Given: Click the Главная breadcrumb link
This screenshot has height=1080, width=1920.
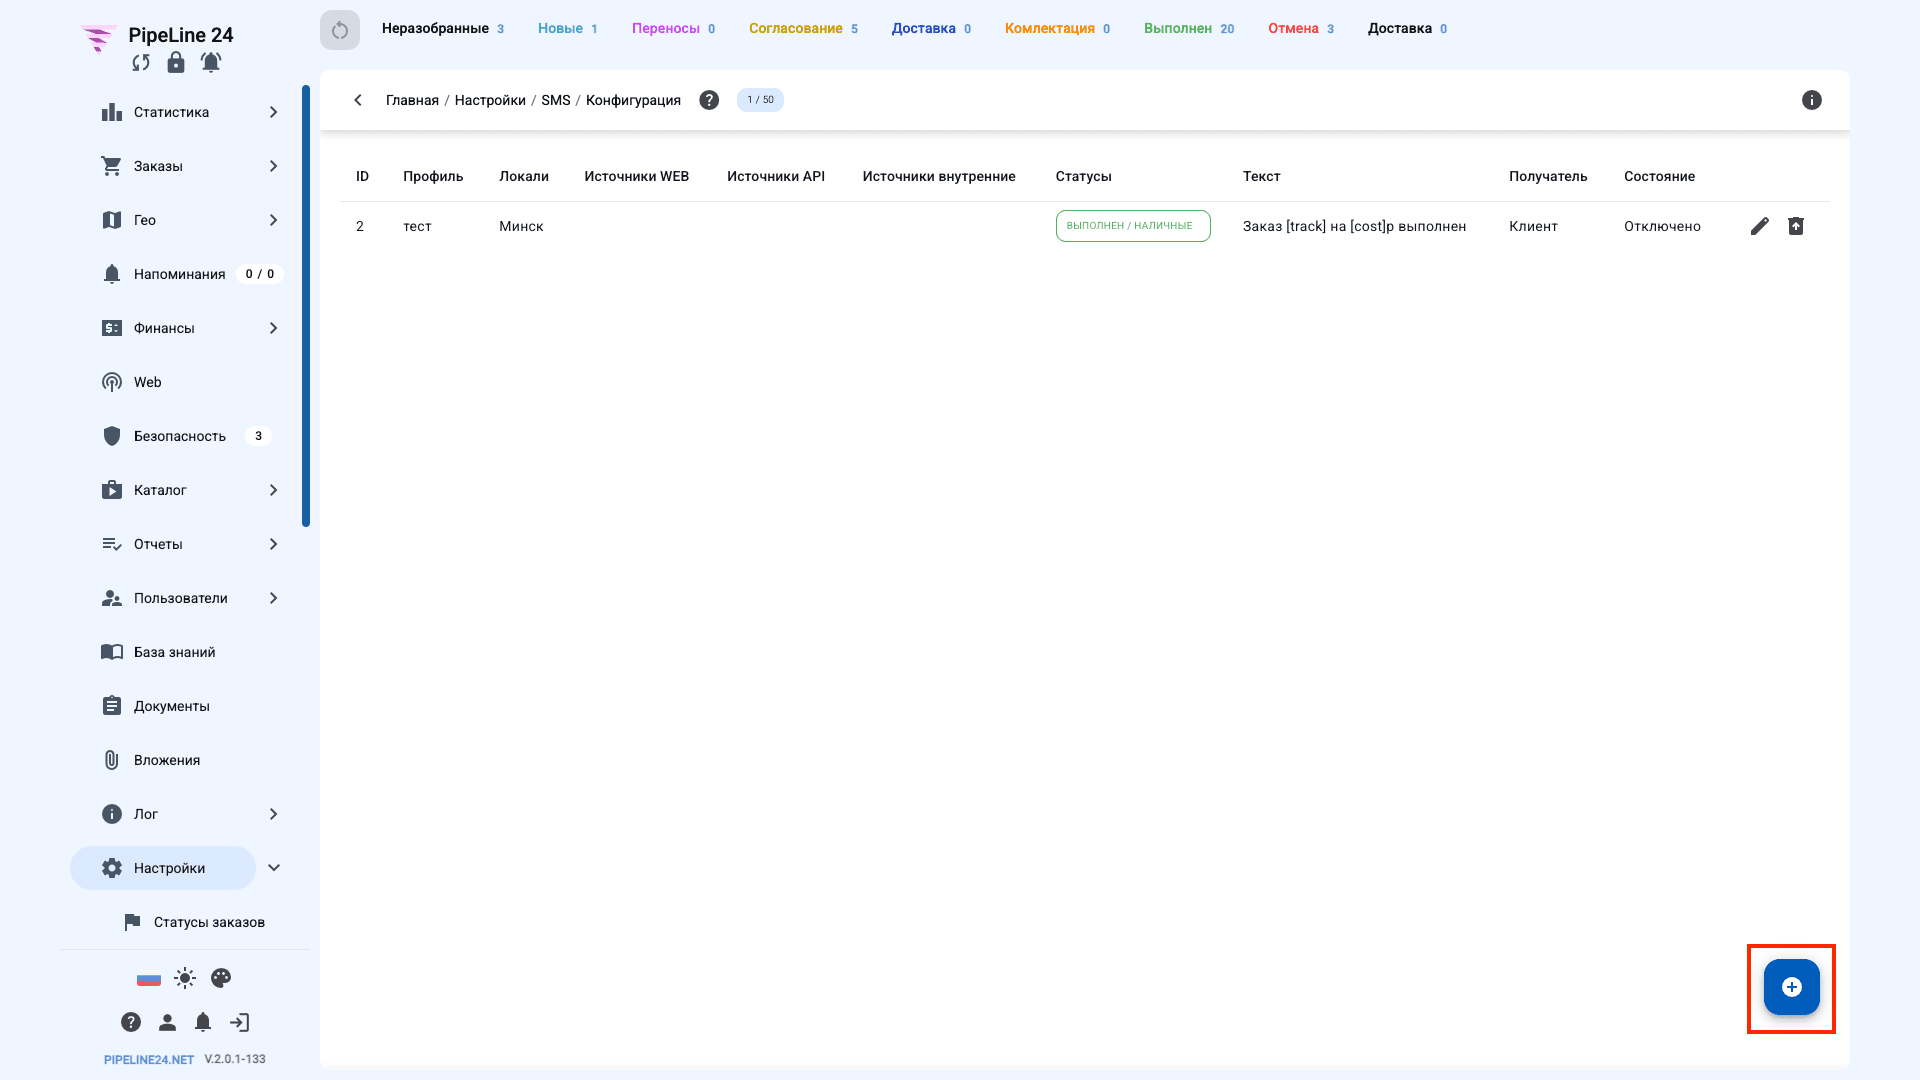Looking at the screenshot, I should tap(412, 100).
